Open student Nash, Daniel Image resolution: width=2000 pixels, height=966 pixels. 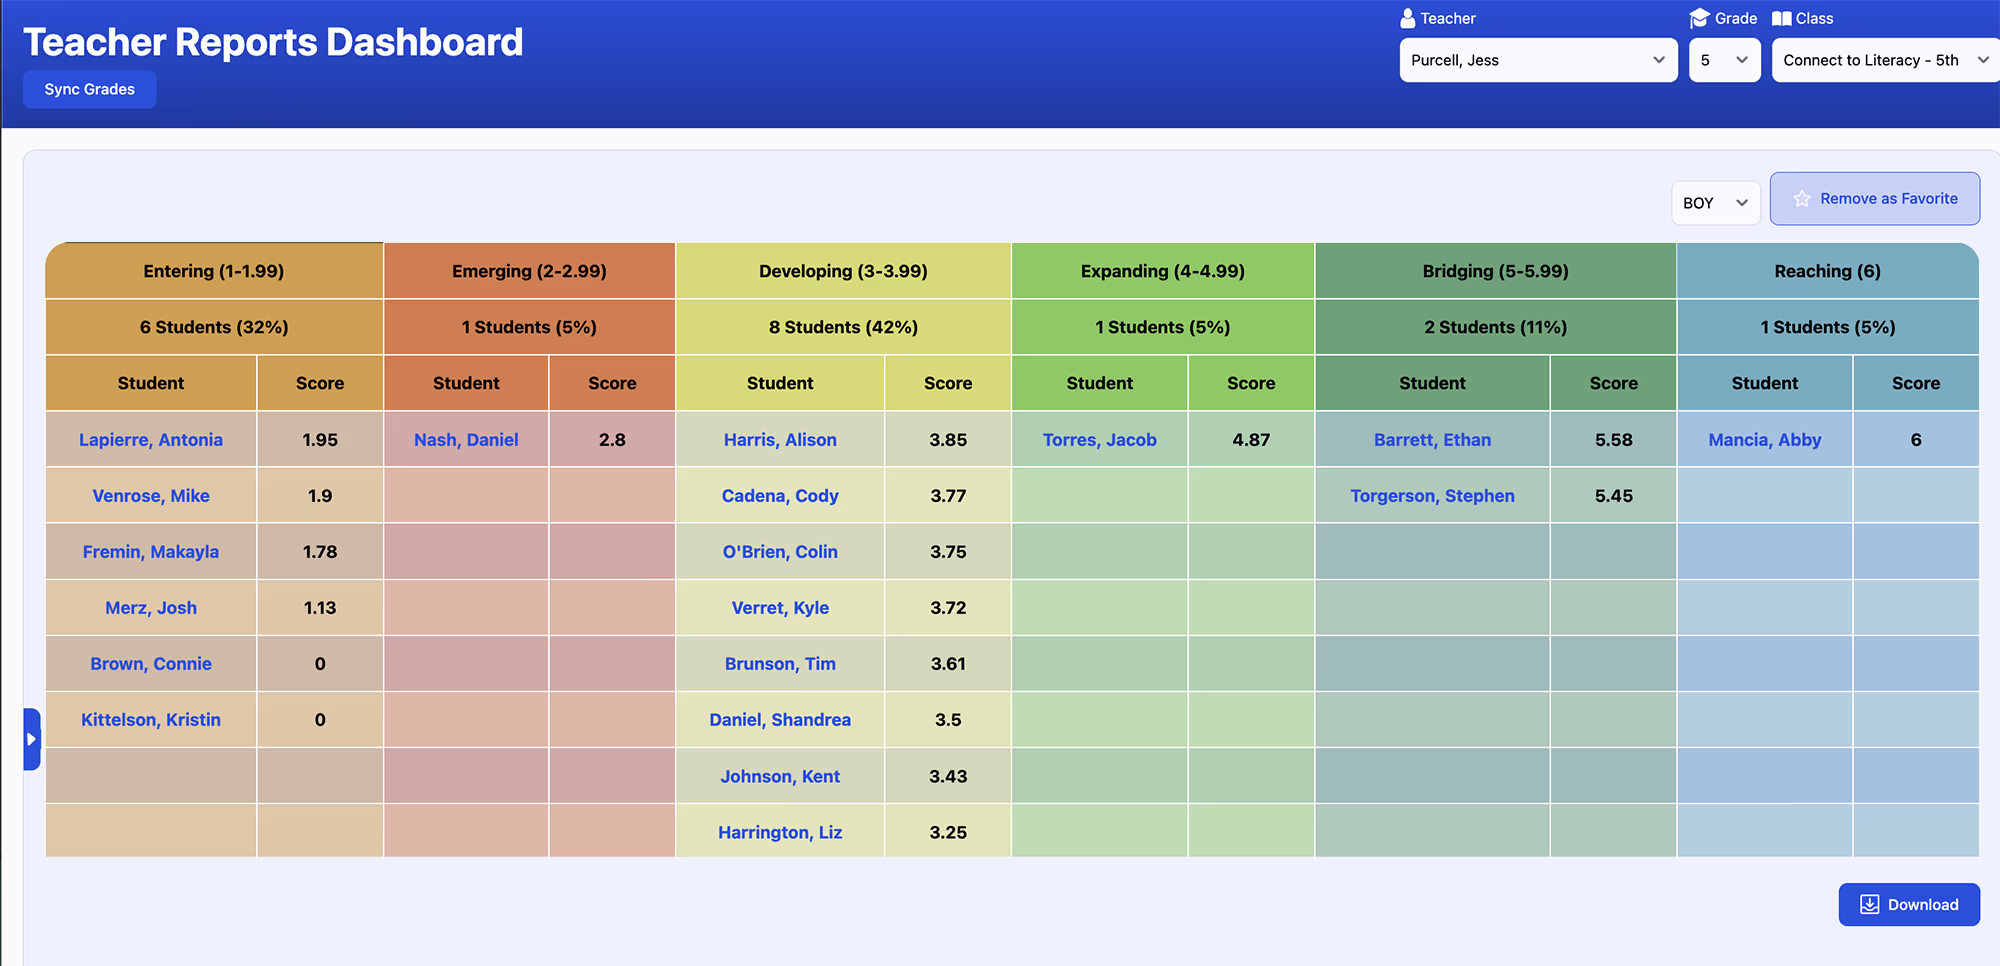click(466, 440)
